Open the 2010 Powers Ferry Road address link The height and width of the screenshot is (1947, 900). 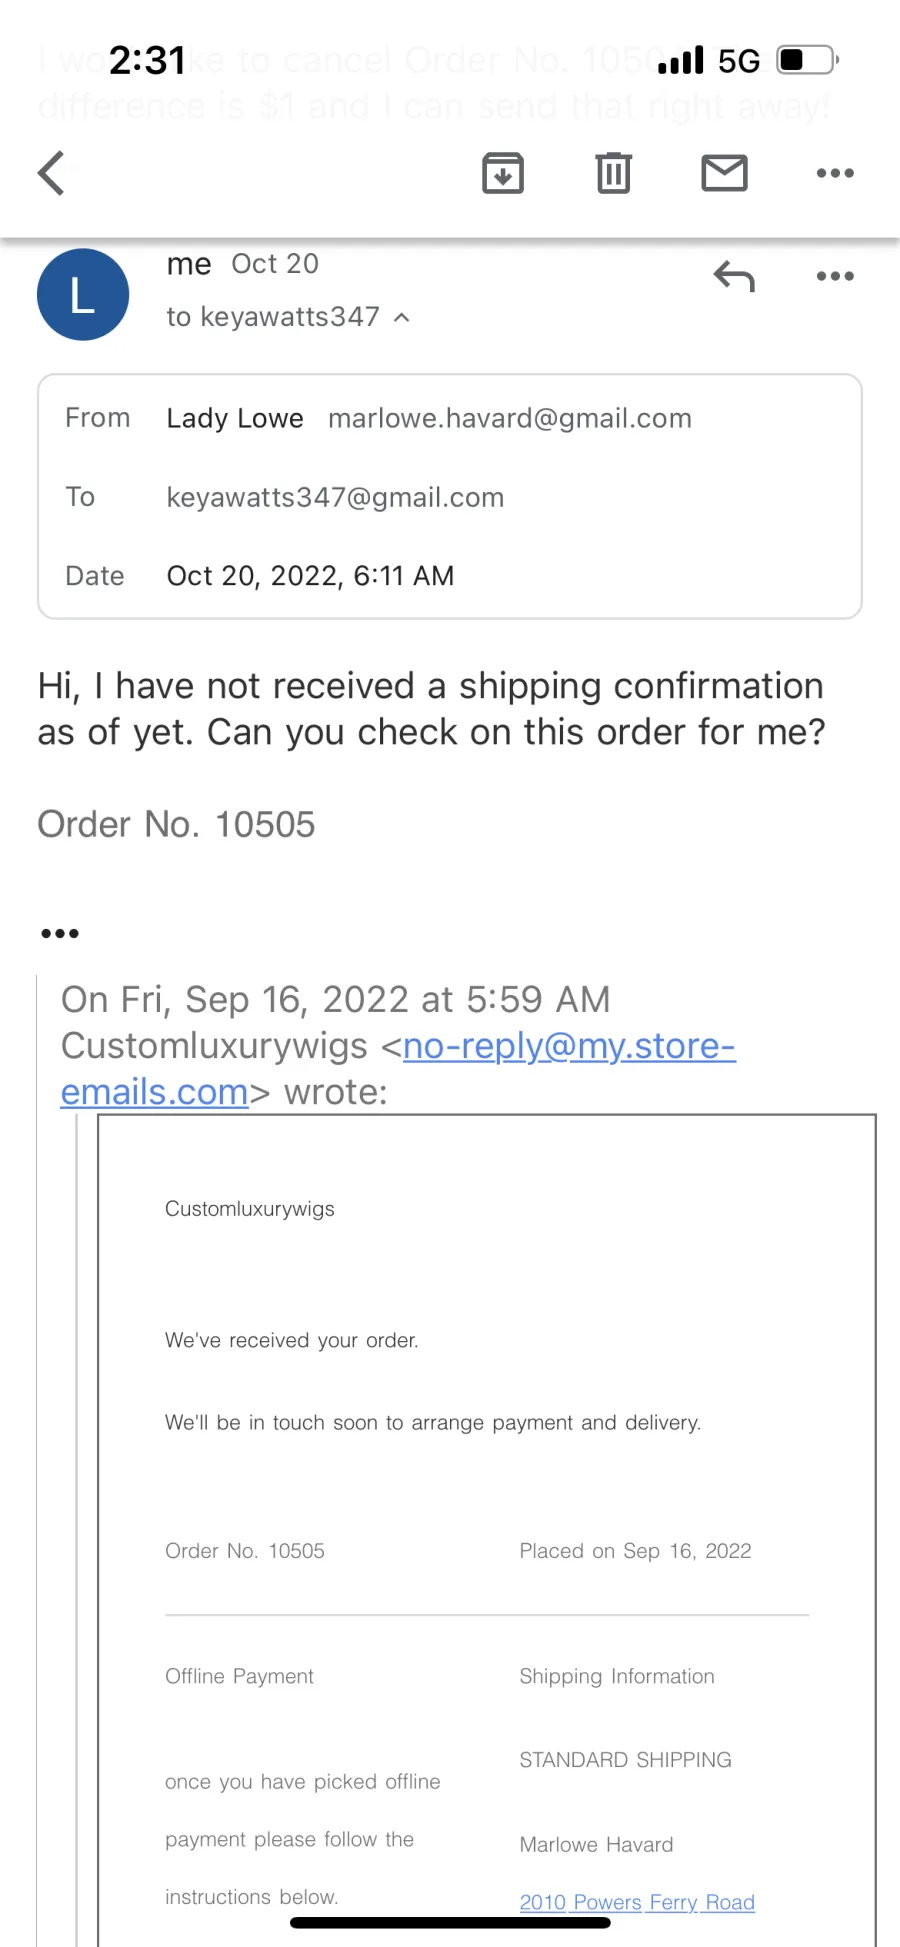pos(637,1902)
